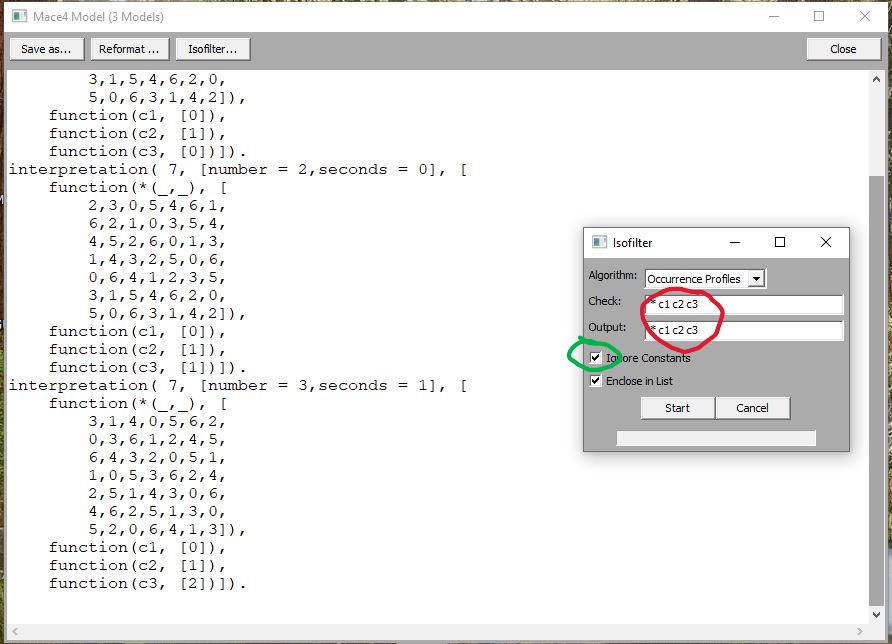Click the vertical scrollbar up arrow
Screen dimensions: 892x644
coord(876,80)
